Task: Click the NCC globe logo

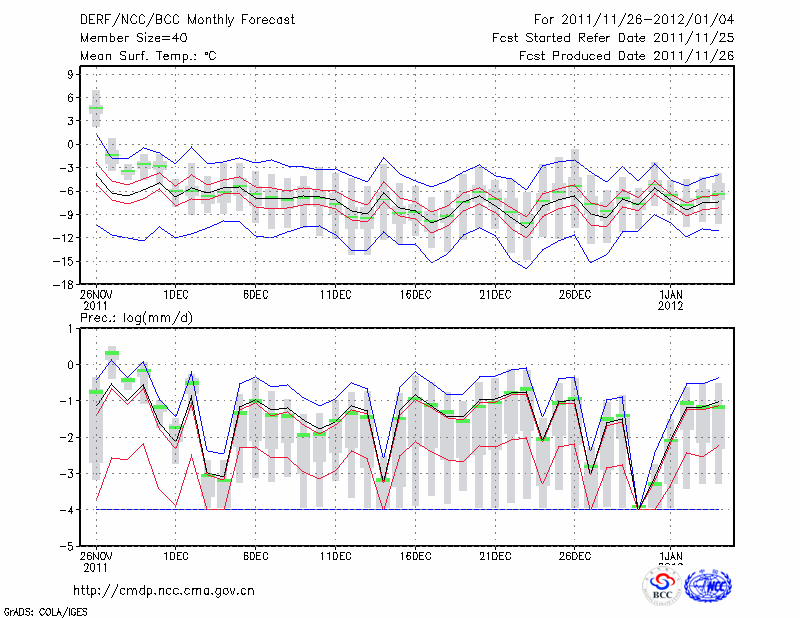Action: (x=708, y=587)
